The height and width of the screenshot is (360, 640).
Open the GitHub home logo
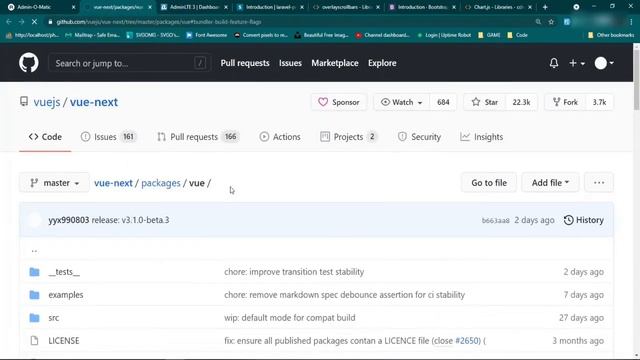tap(29, 63)
